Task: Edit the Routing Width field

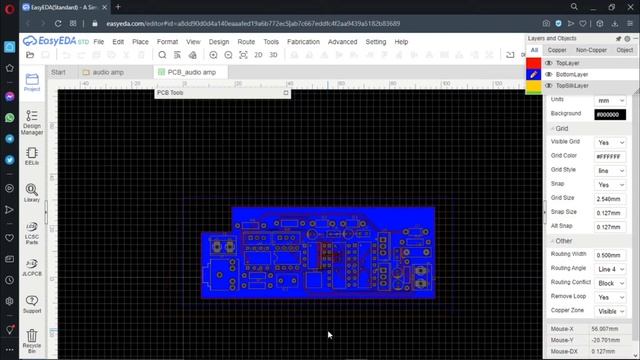Action: click(610, 255)
